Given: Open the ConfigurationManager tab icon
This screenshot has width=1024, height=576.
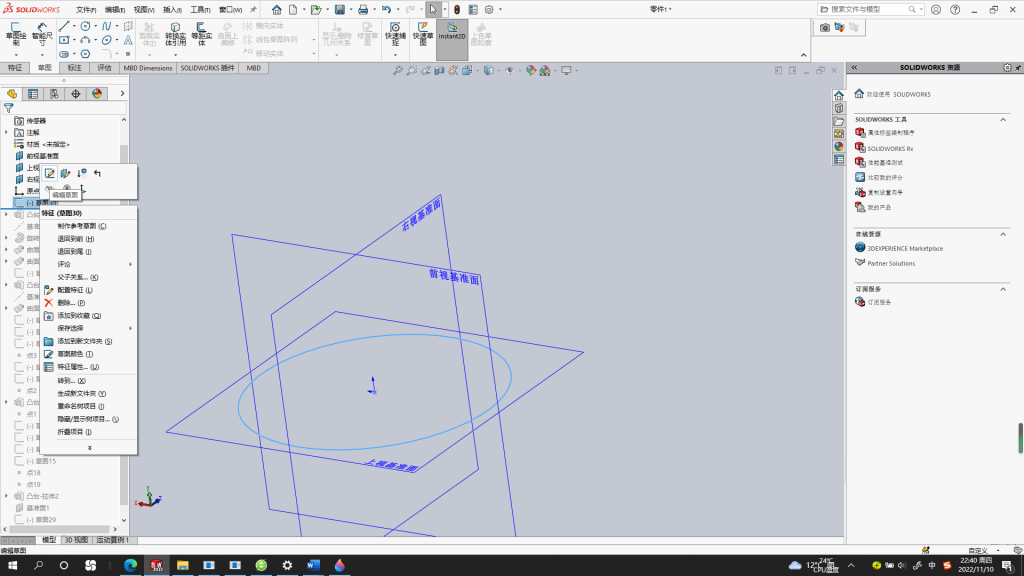Looking at the screenshot, I should [x=54, y=94].
